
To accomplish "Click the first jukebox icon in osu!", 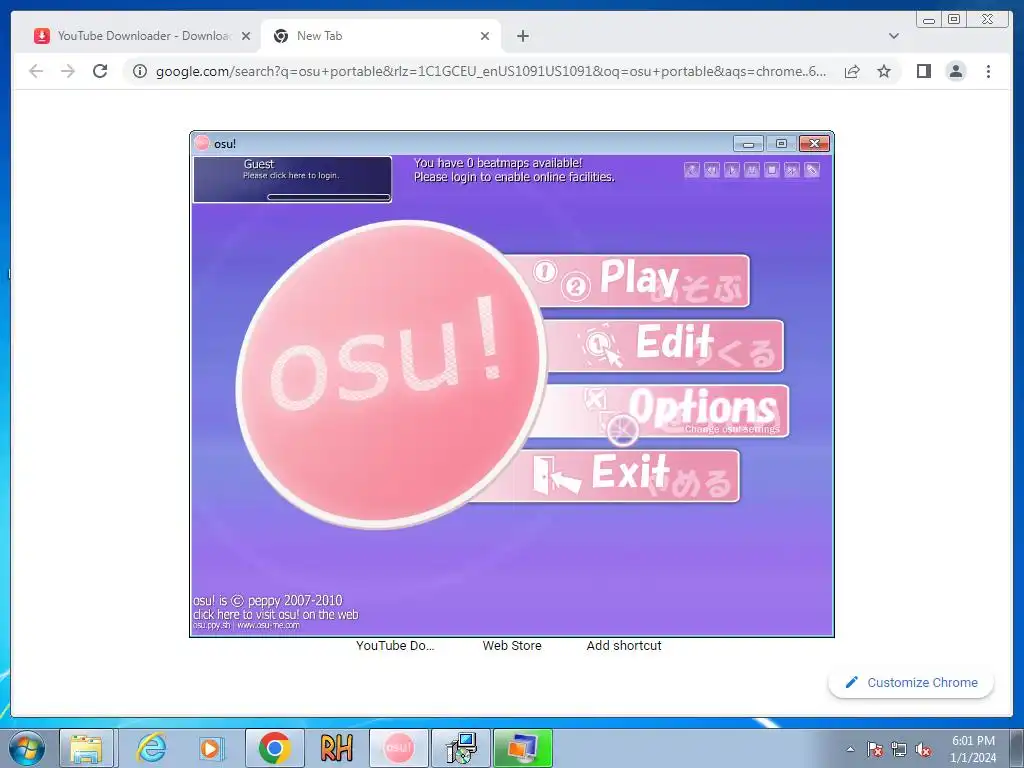I will click(x=692, y=170).
